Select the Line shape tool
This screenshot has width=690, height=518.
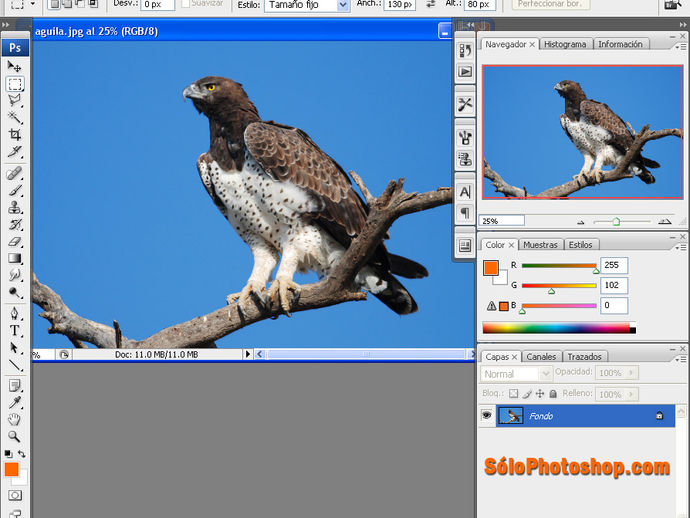coord(15,365)
